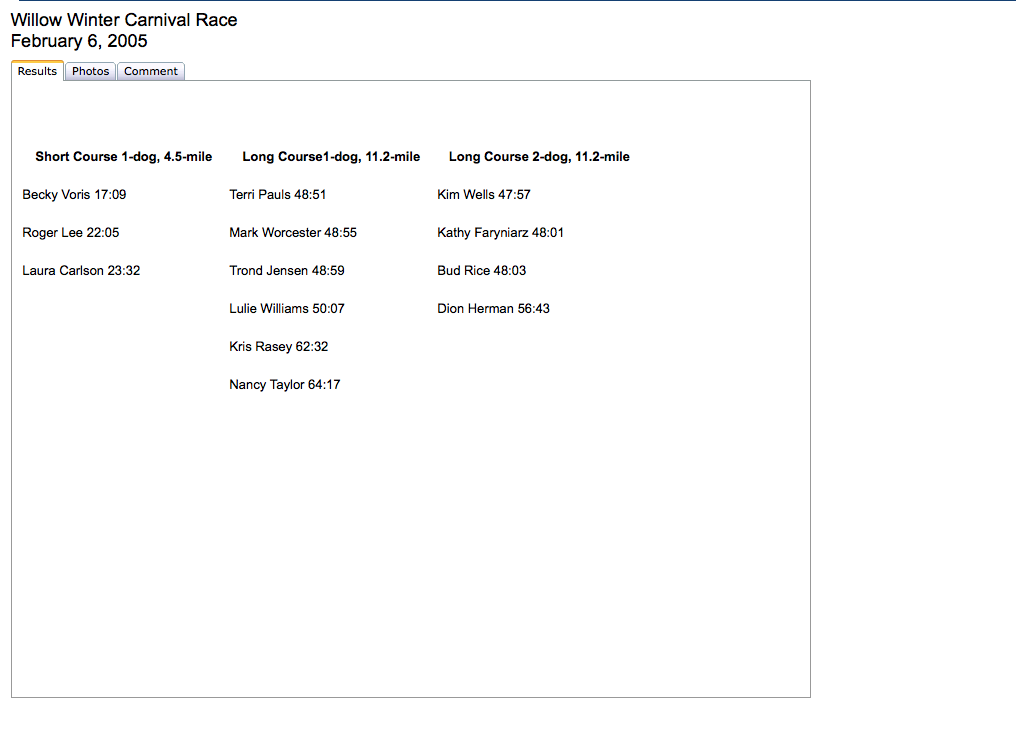The height and width of the screenshot is (735, 1016).
Task: Select the Lulie Williams 50:07 result
Action: tap(286, 309)
